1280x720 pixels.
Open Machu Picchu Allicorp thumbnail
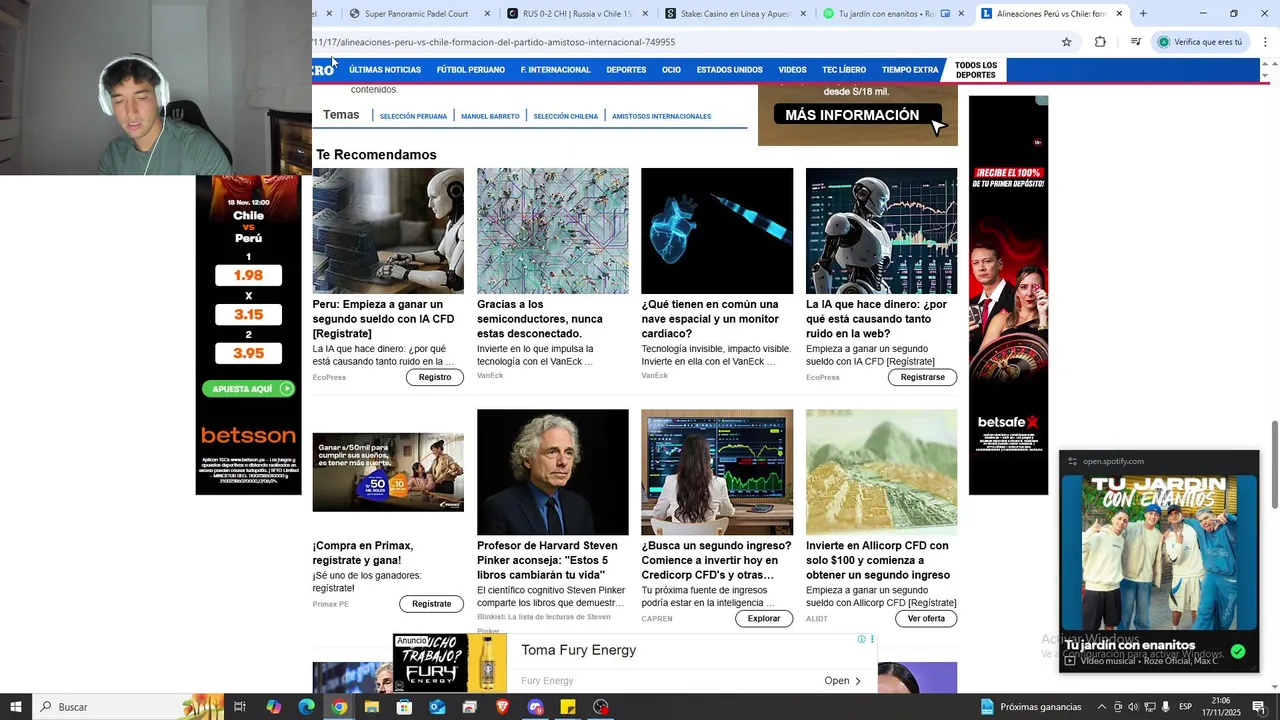[881, 472]
